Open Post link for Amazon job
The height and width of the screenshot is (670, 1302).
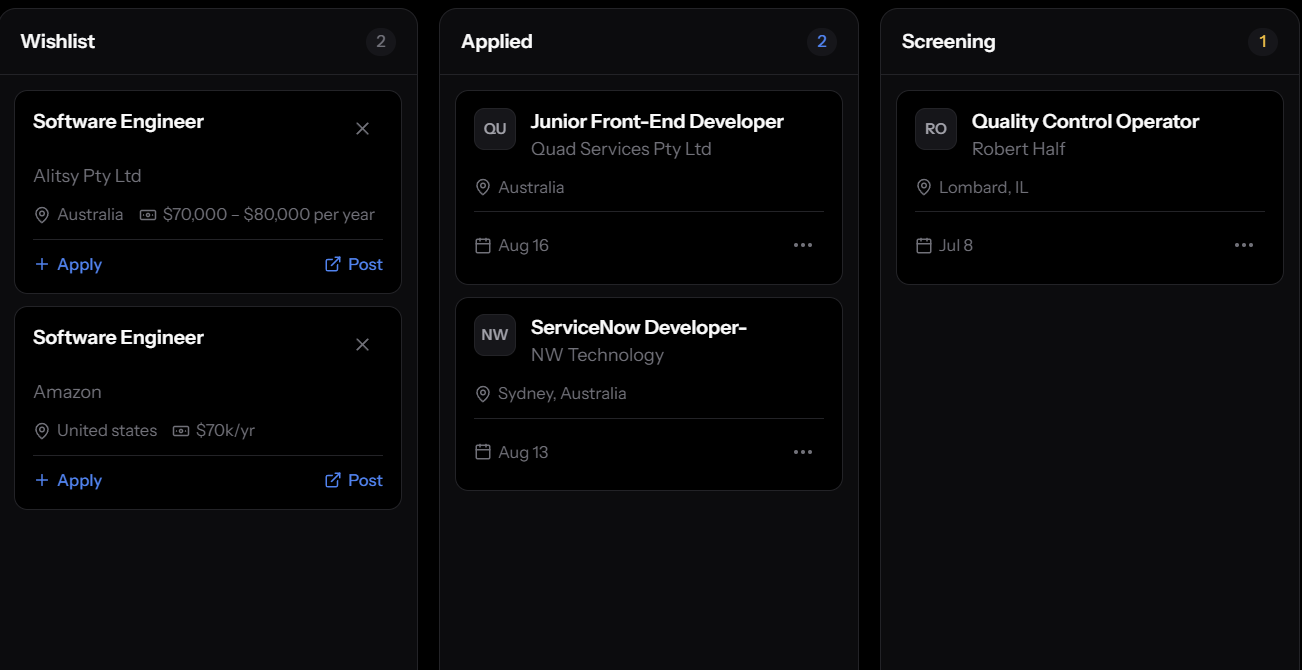pyautogui.click(x=354, y=481)
